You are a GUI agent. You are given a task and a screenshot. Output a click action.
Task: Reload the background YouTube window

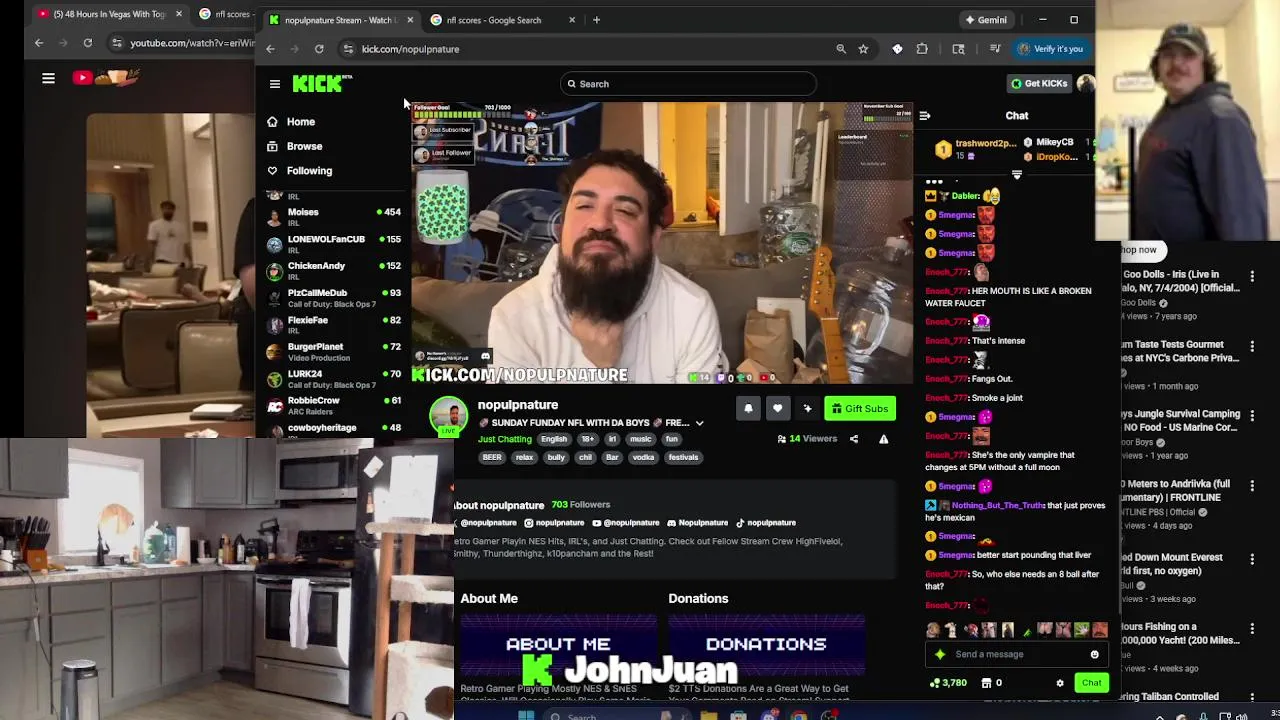88,43
